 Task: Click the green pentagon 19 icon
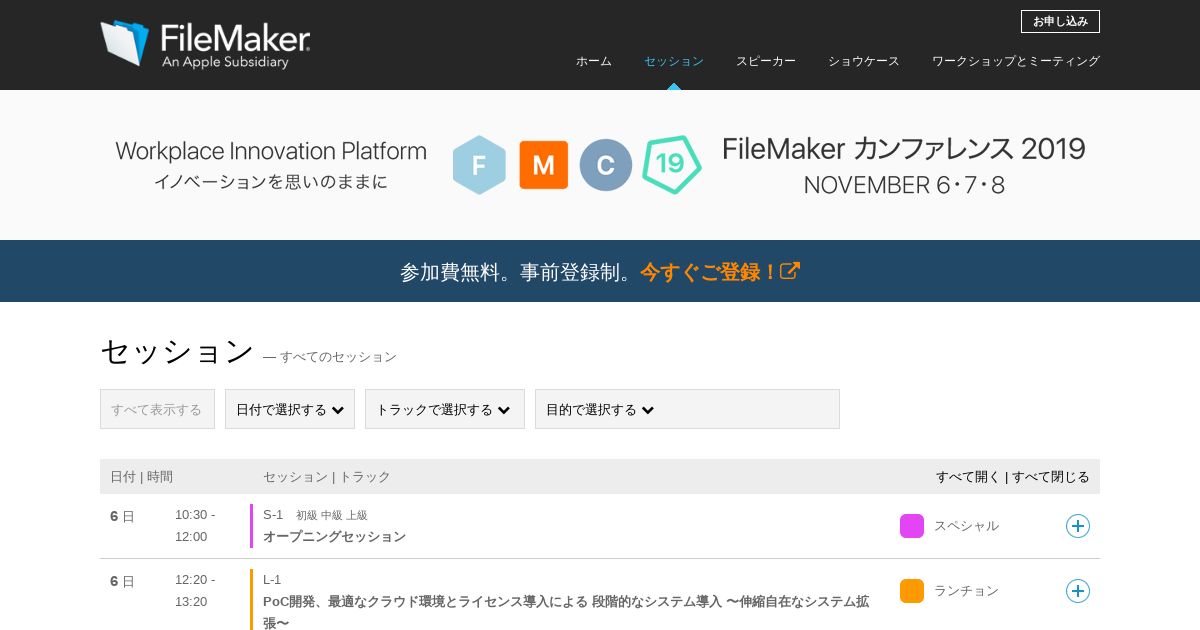(671, 164)
